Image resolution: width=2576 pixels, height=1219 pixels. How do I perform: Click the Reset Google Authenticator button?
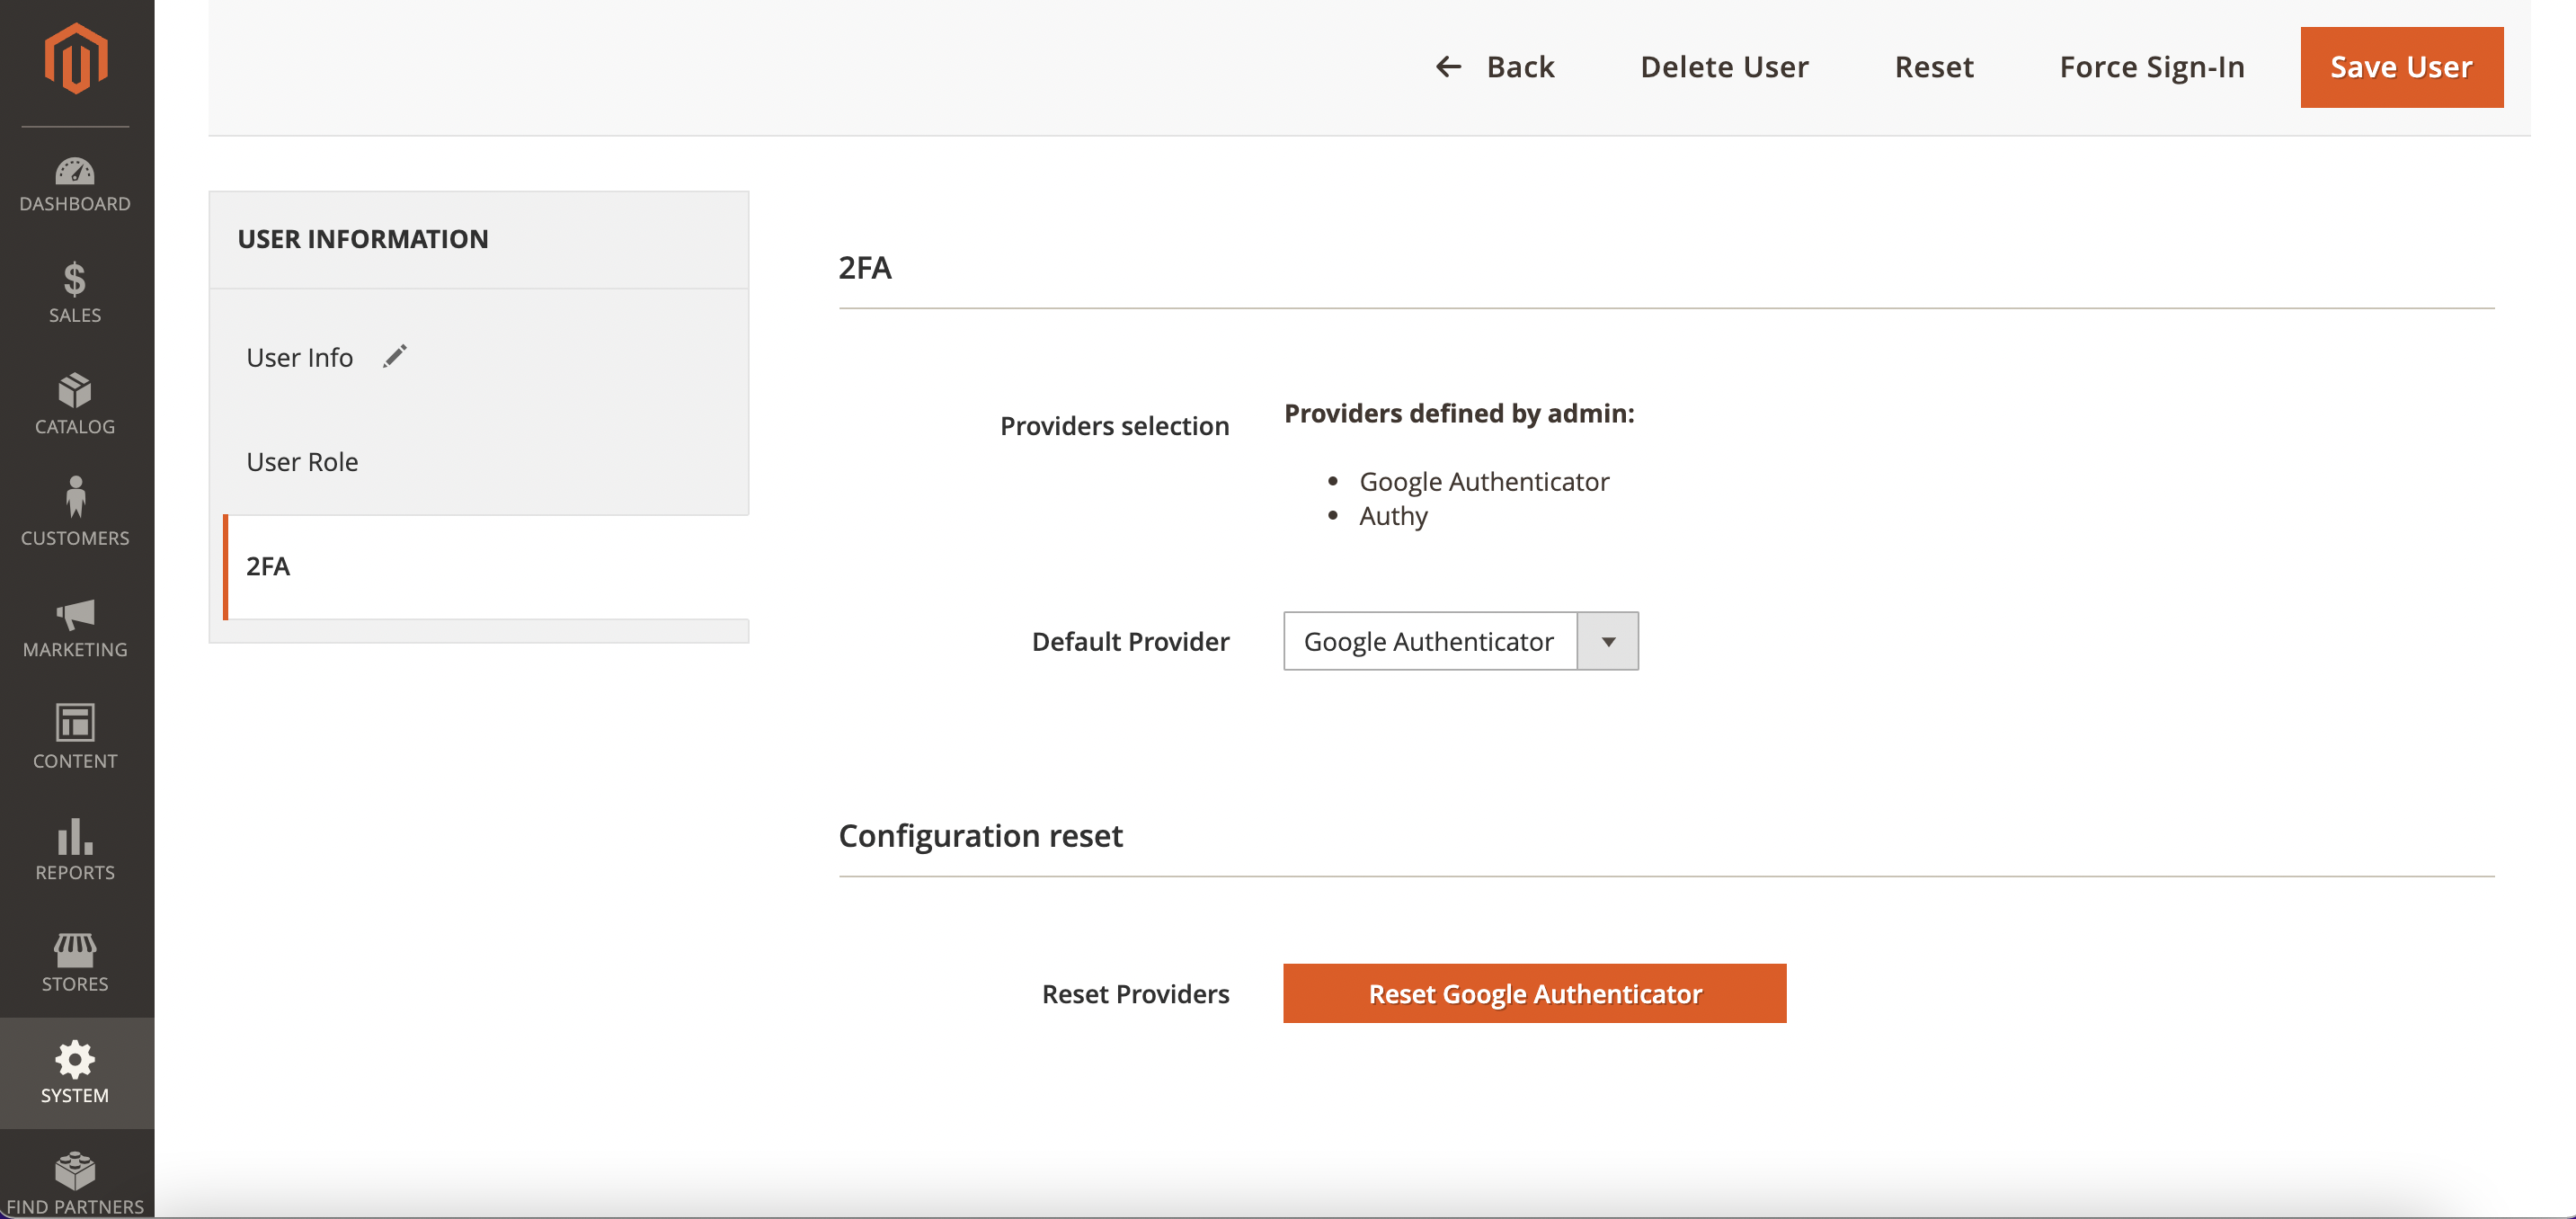pos(1534,992)
